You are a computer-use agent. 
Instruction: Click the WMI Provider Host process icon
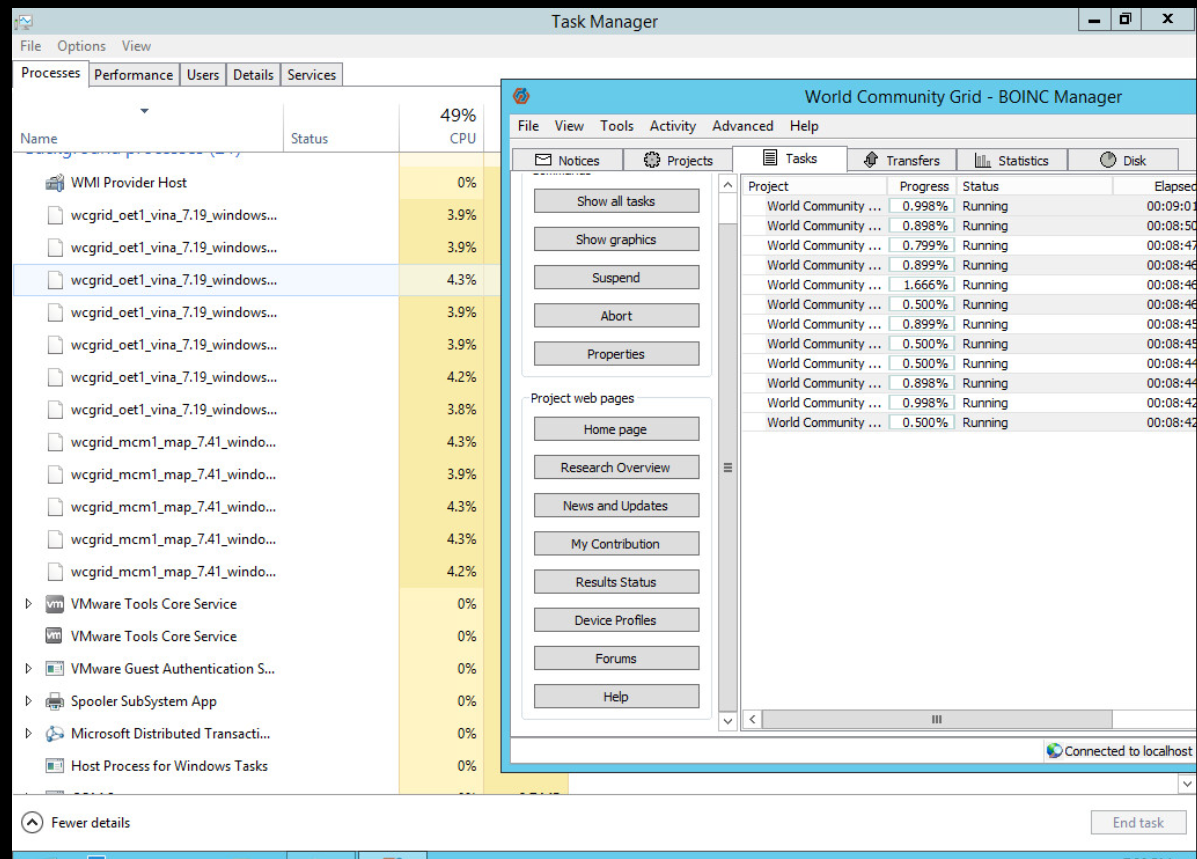pos(54,182)
